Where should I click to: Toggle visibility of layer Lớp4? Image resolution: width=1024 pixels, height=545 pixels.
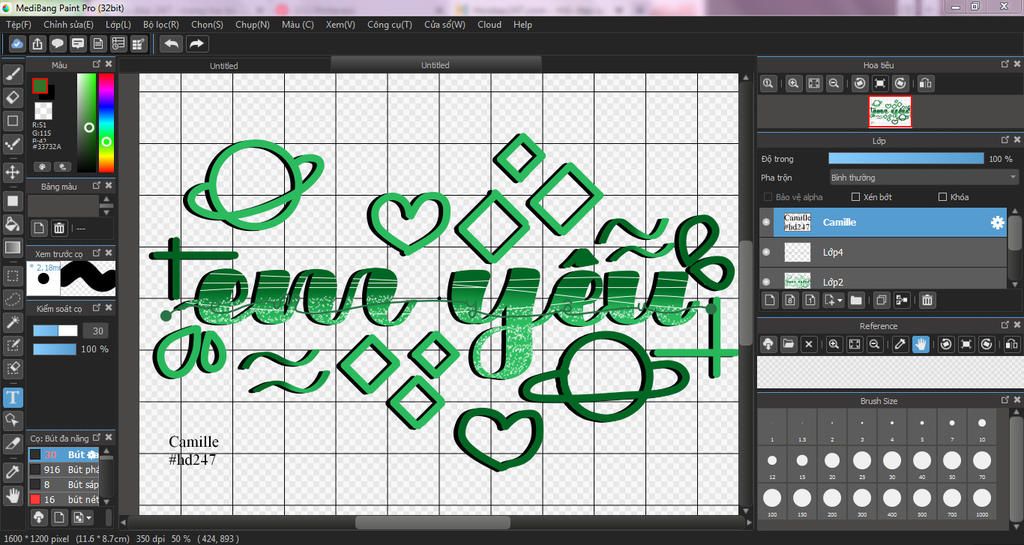point(766,252)
